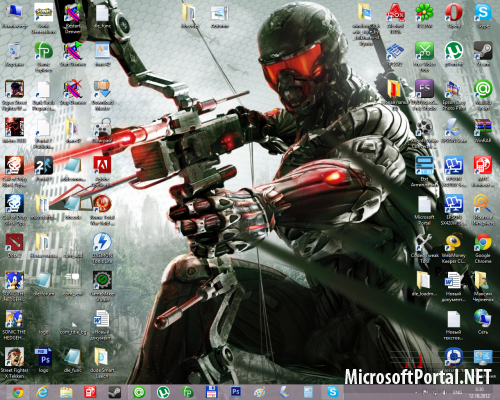The height and width of the screenshot is (400, 500).
Task: Open the Opera browser desktop shortcut
Action: [x=454, y=15]
